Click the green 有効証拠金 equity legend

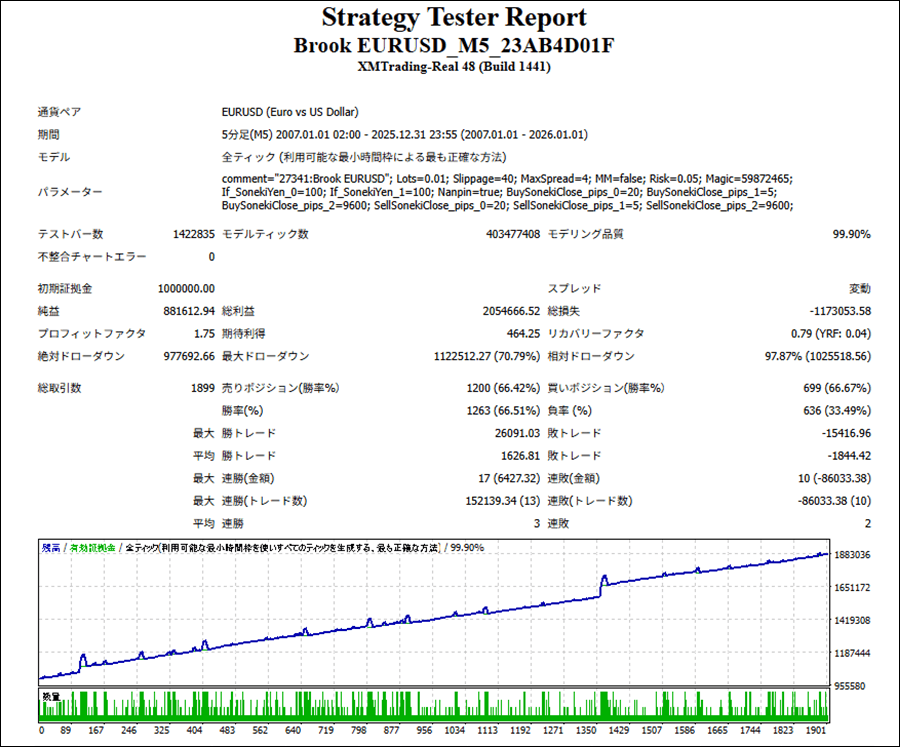(92, 548)
